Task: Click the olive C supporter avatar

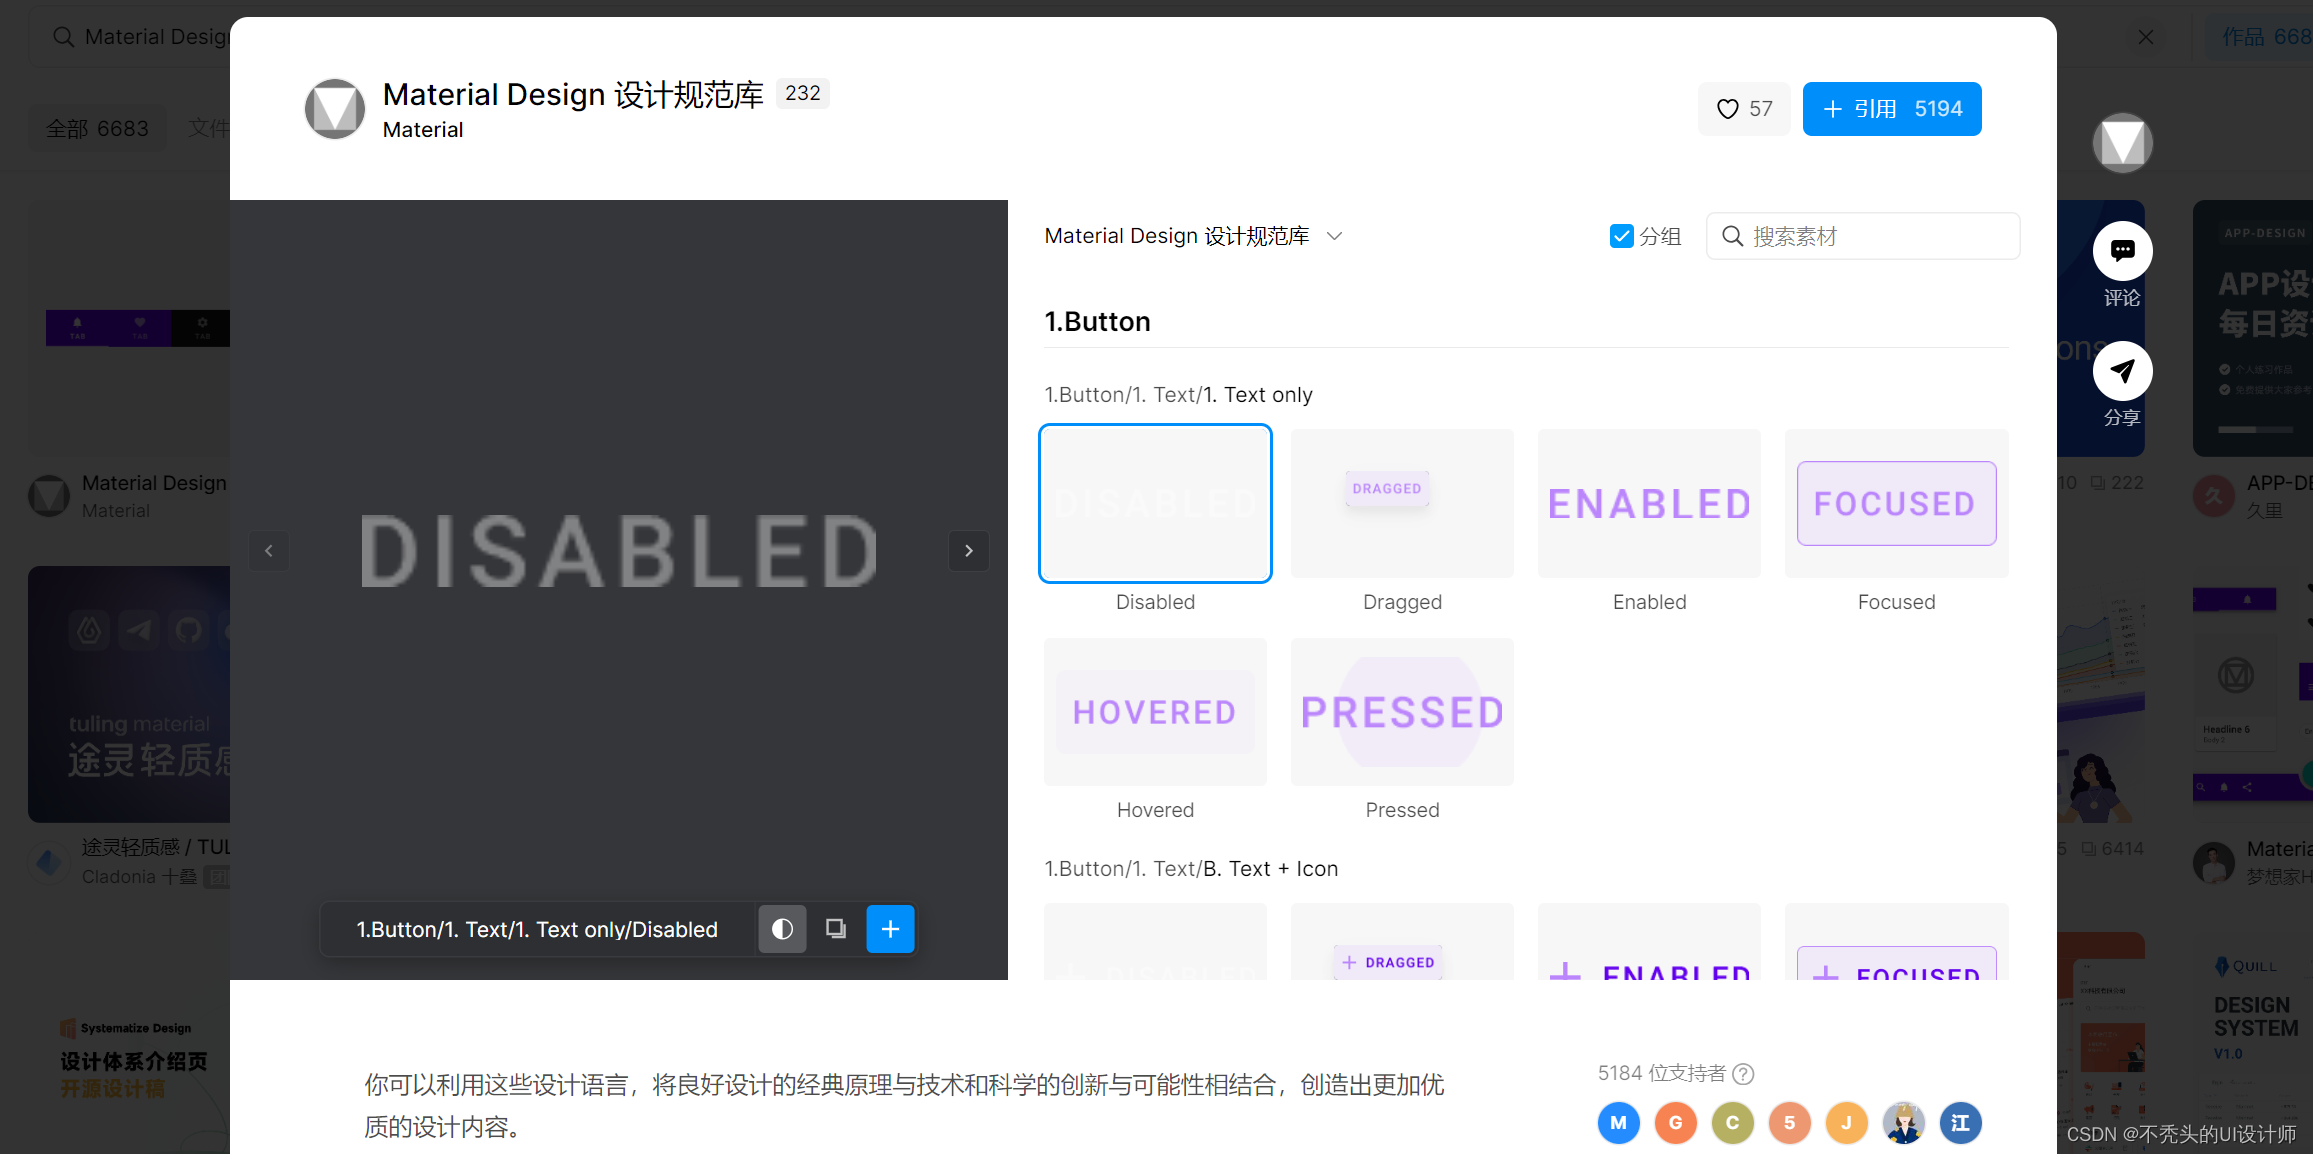Action: click(1732, 1123)
